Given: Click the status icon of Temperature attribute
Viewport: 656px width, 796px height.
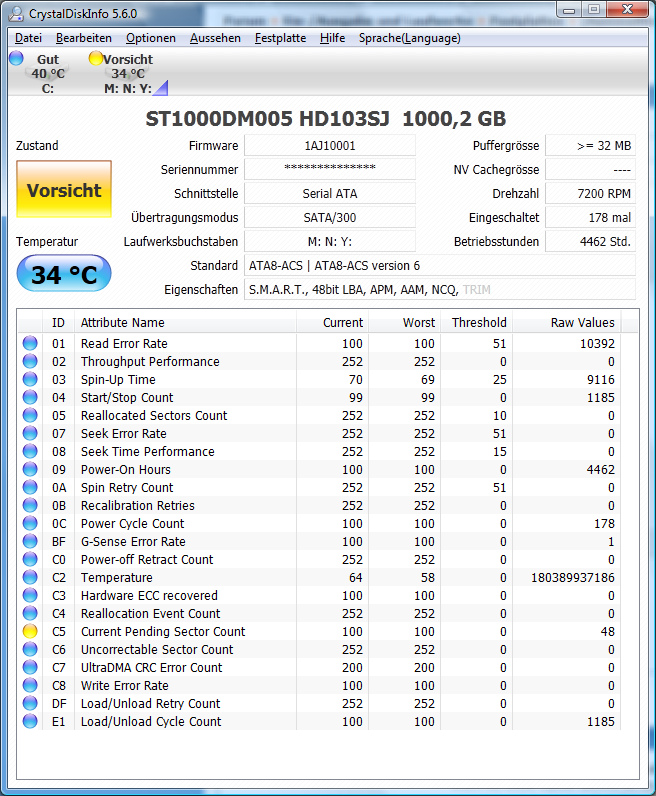Looking at the screenshot, I should point(30,577).
